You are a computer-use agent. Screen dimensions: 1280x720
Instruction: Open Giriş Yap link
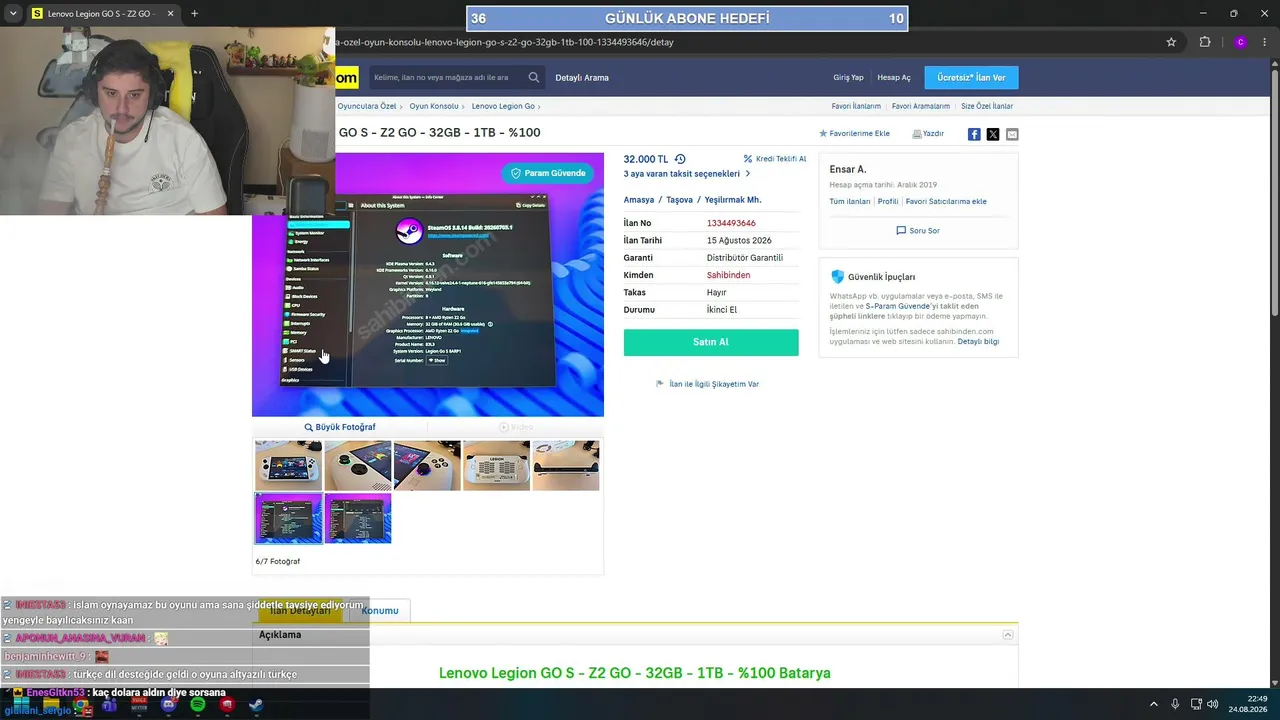(x=848, y=77)
